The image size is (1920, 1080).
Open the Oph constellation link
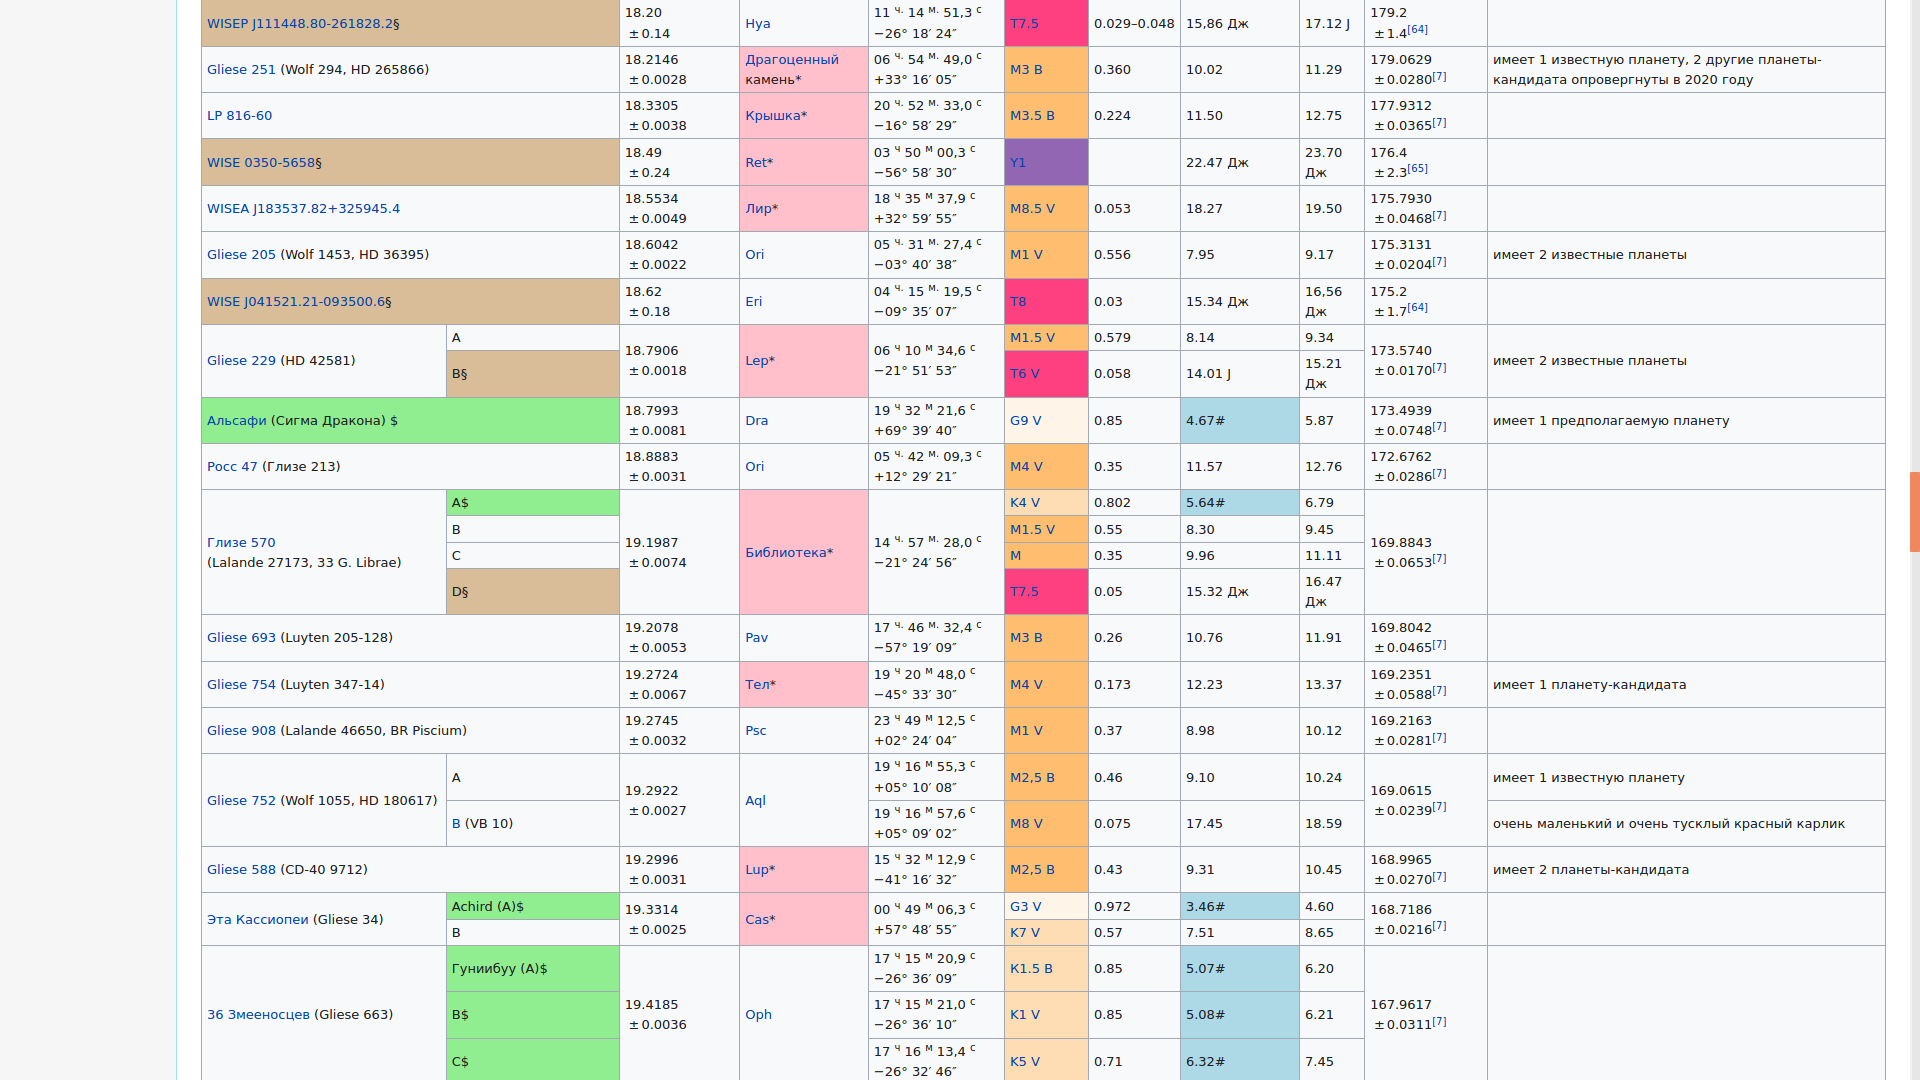pyautogui.click(x=759, y=1015)
